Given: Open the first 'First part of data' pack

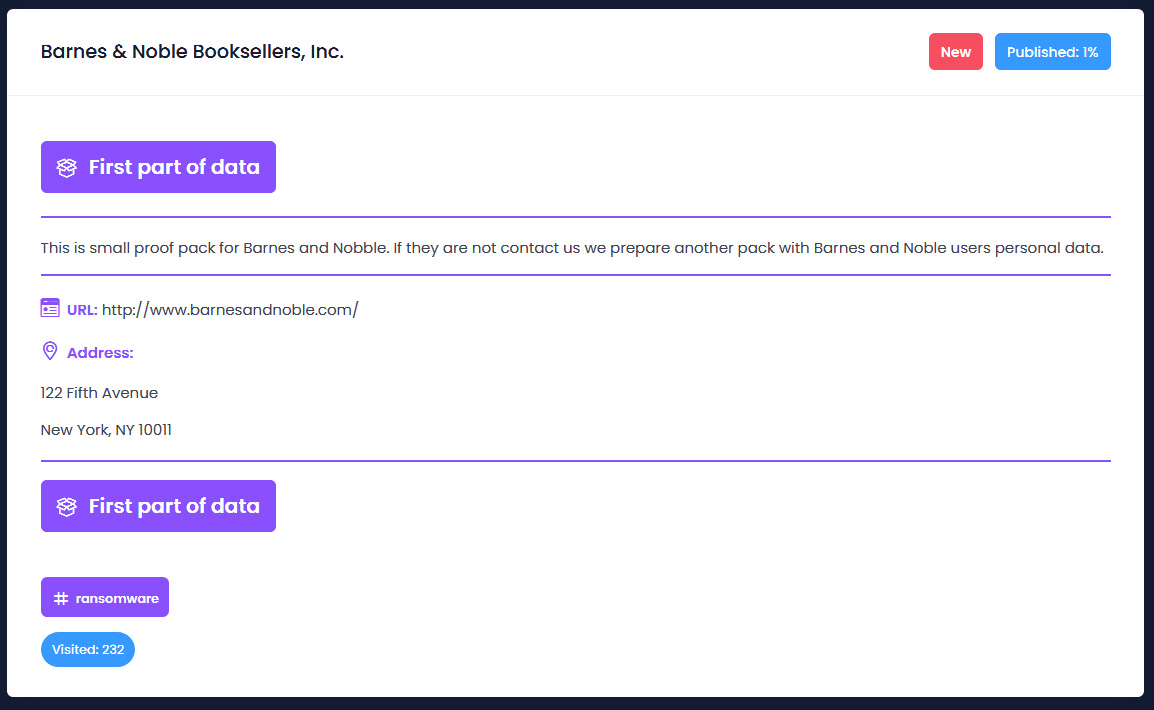Looking at the screenshot, I should (x=158, y=167).
